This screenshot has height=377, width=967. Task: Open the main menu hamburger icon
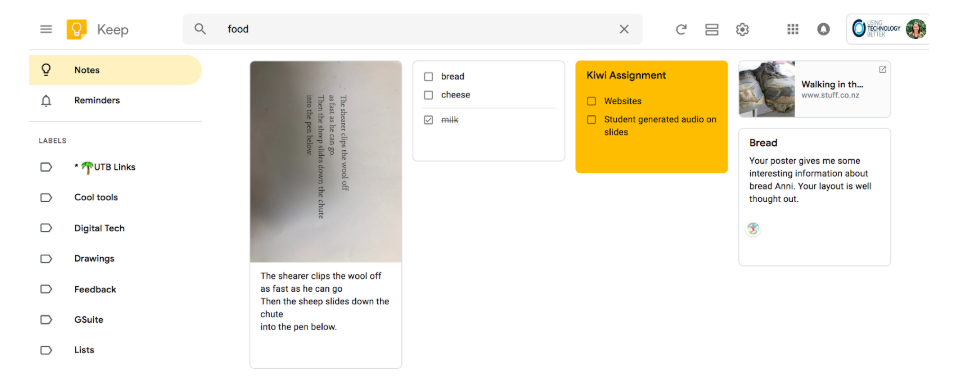(46, 29)
